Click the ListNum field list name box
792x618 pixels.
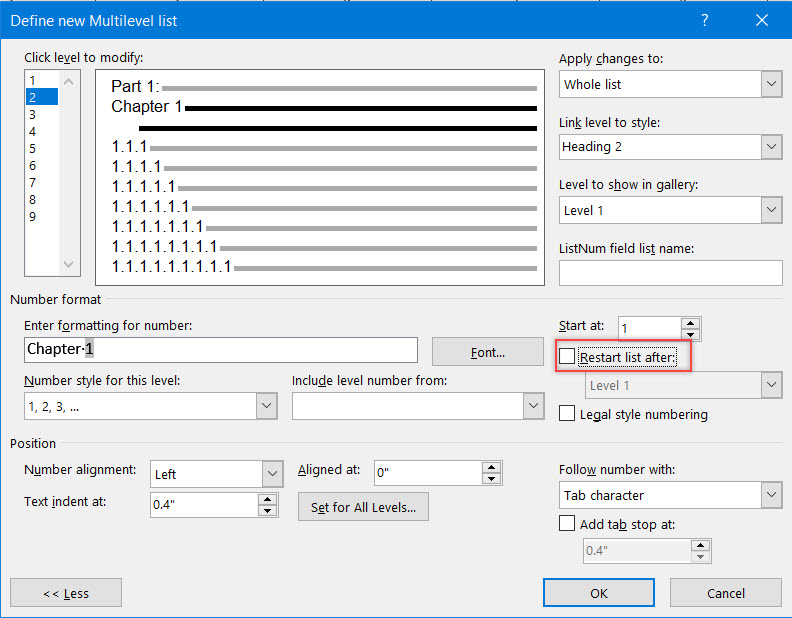pyautogui.click(x=670, y=273)
